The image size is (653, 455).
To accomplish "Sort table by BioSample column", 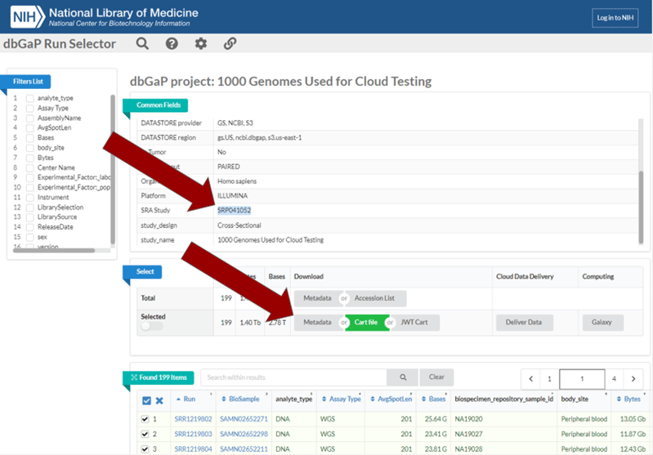I will [x=240, y=399].
